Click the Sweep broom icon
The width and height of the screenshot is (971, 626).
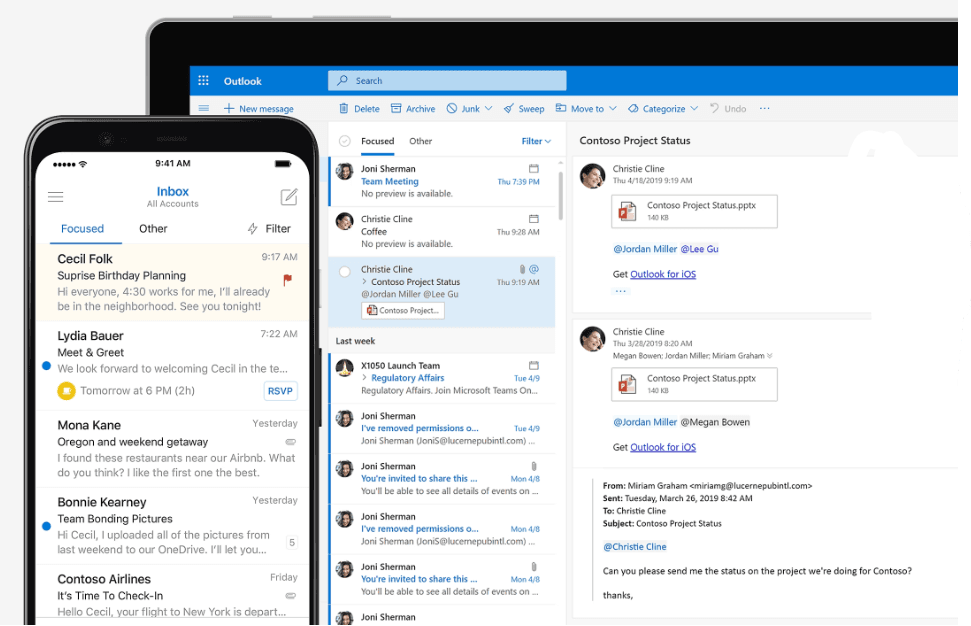click(x=509, y=108)
